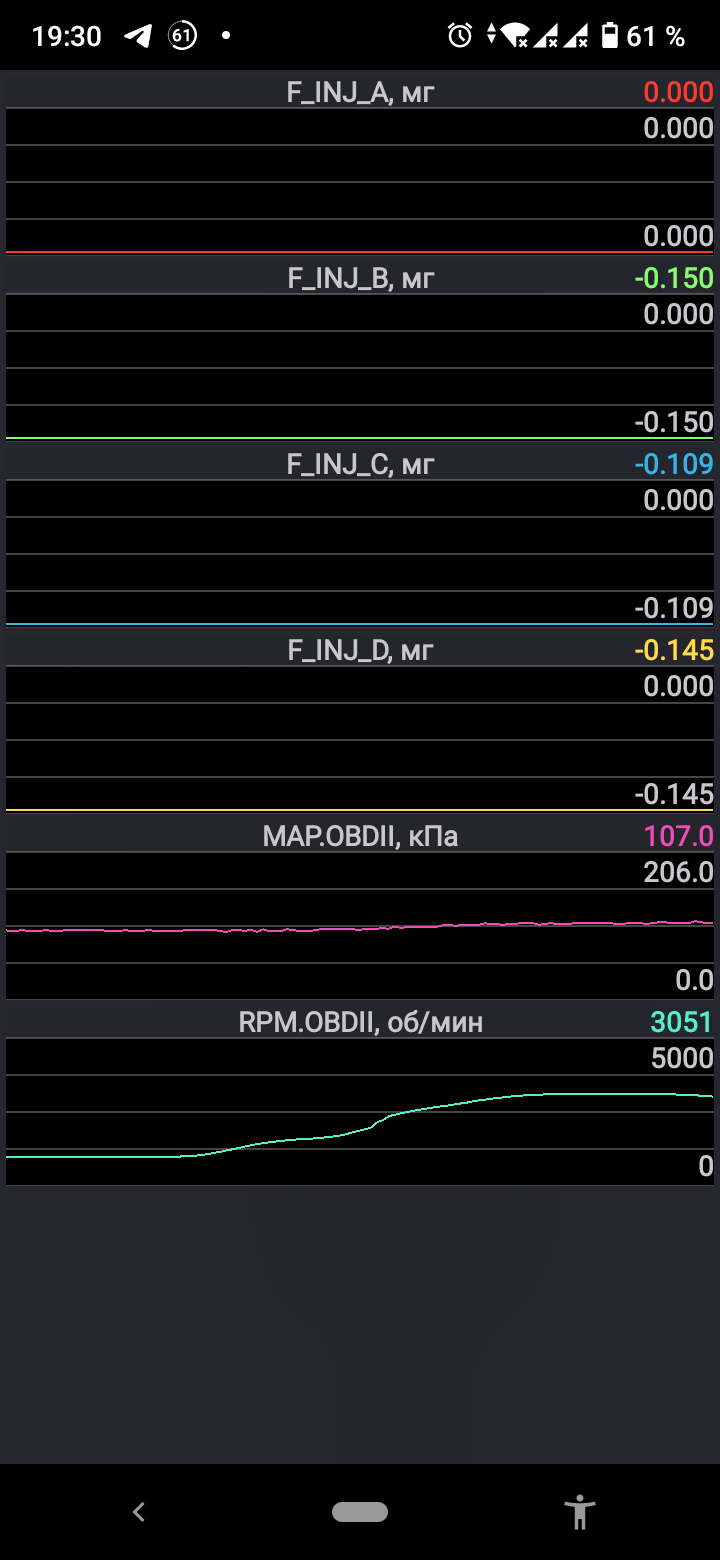Tap the RPM reading 3051
This screenshot has height=1560, width=720.
pos(681,1022)
